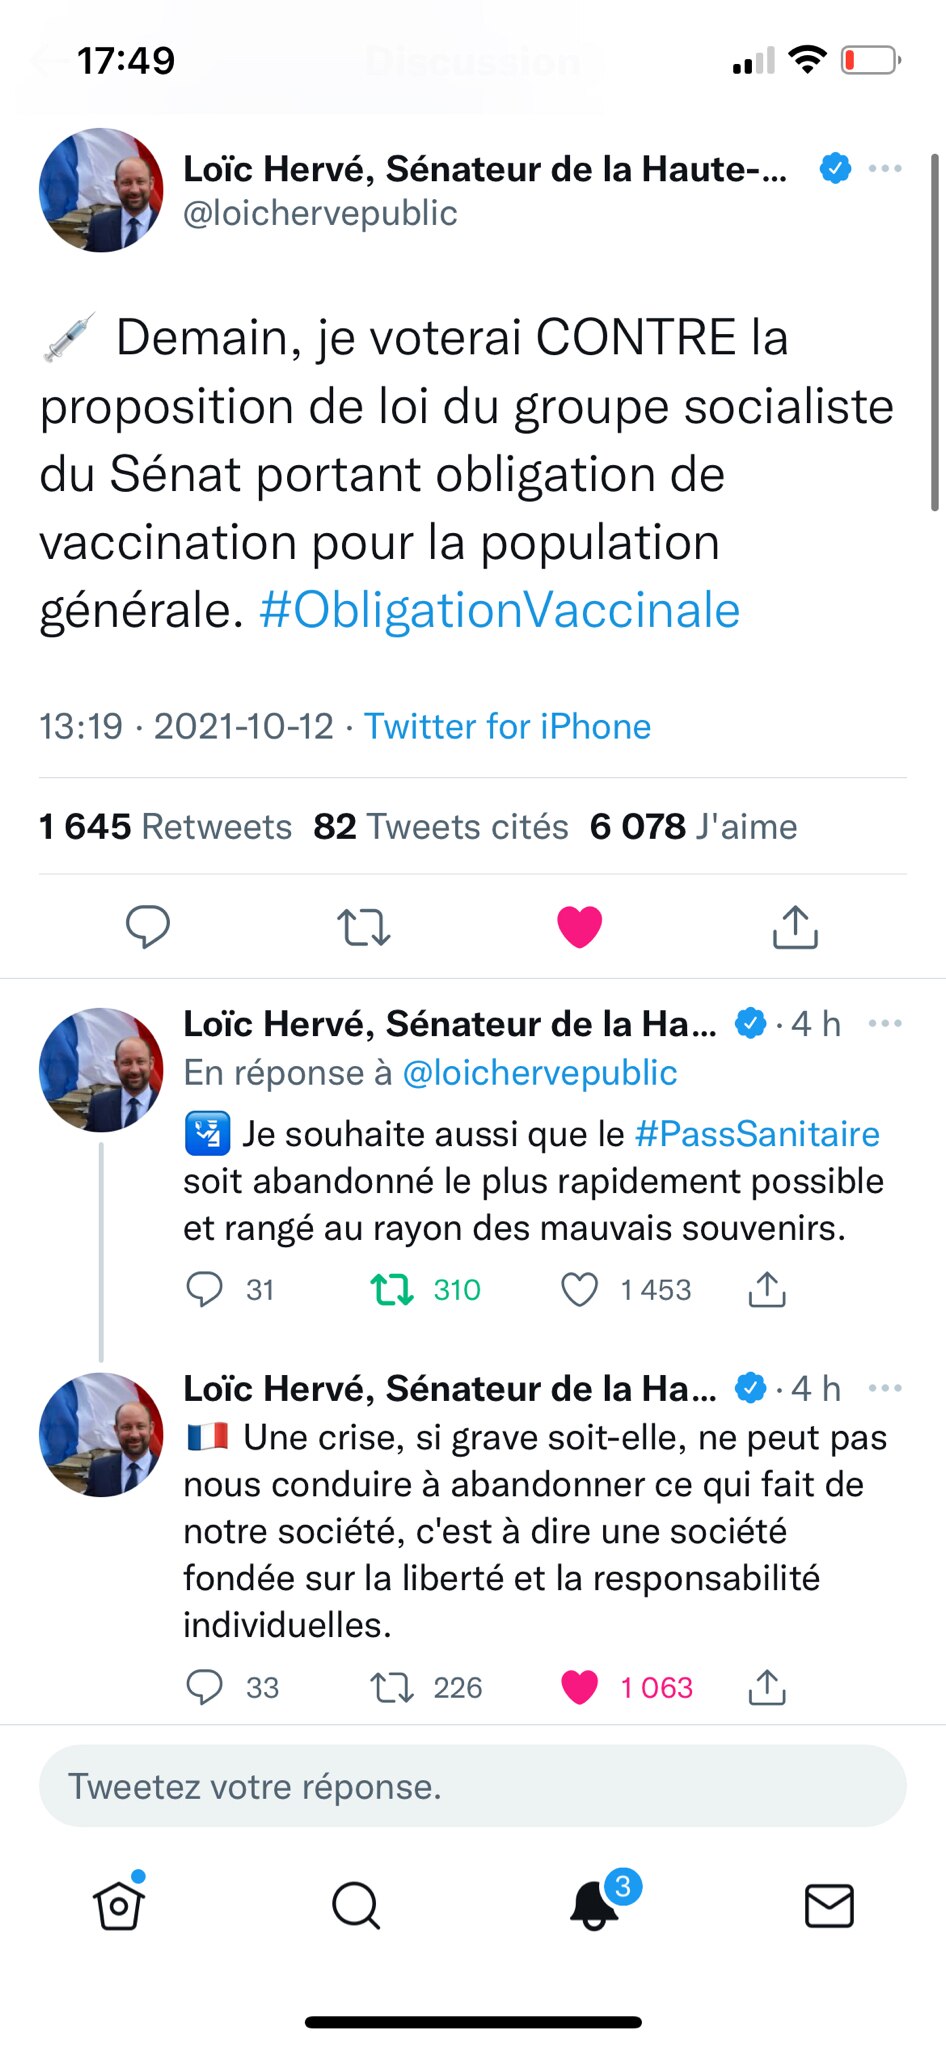
Task: Open the Search tab icon
Action: click(356, 1904)
